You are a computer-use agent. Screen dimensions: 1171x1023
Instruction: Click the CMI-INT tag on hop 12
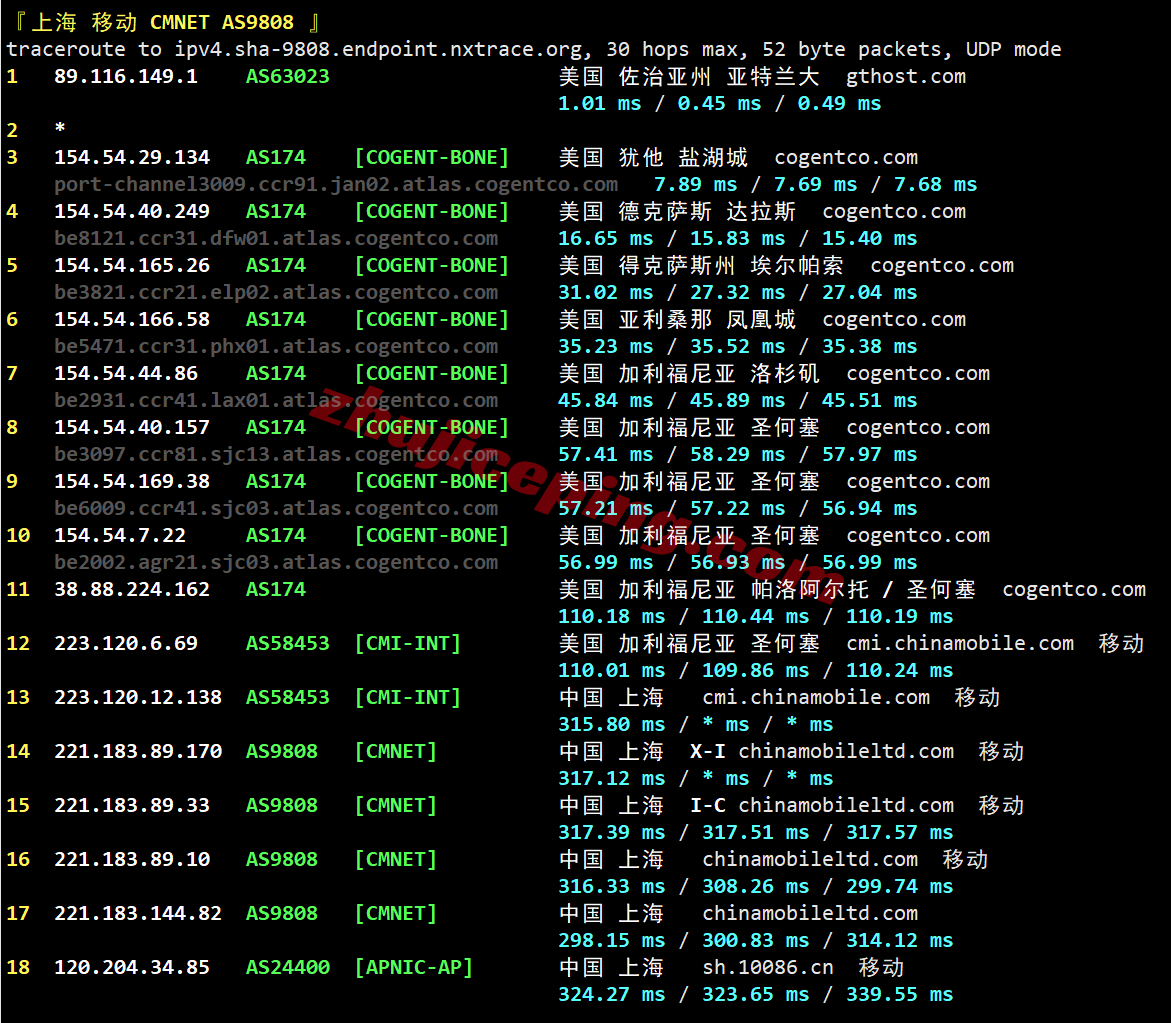pos(407,643)
